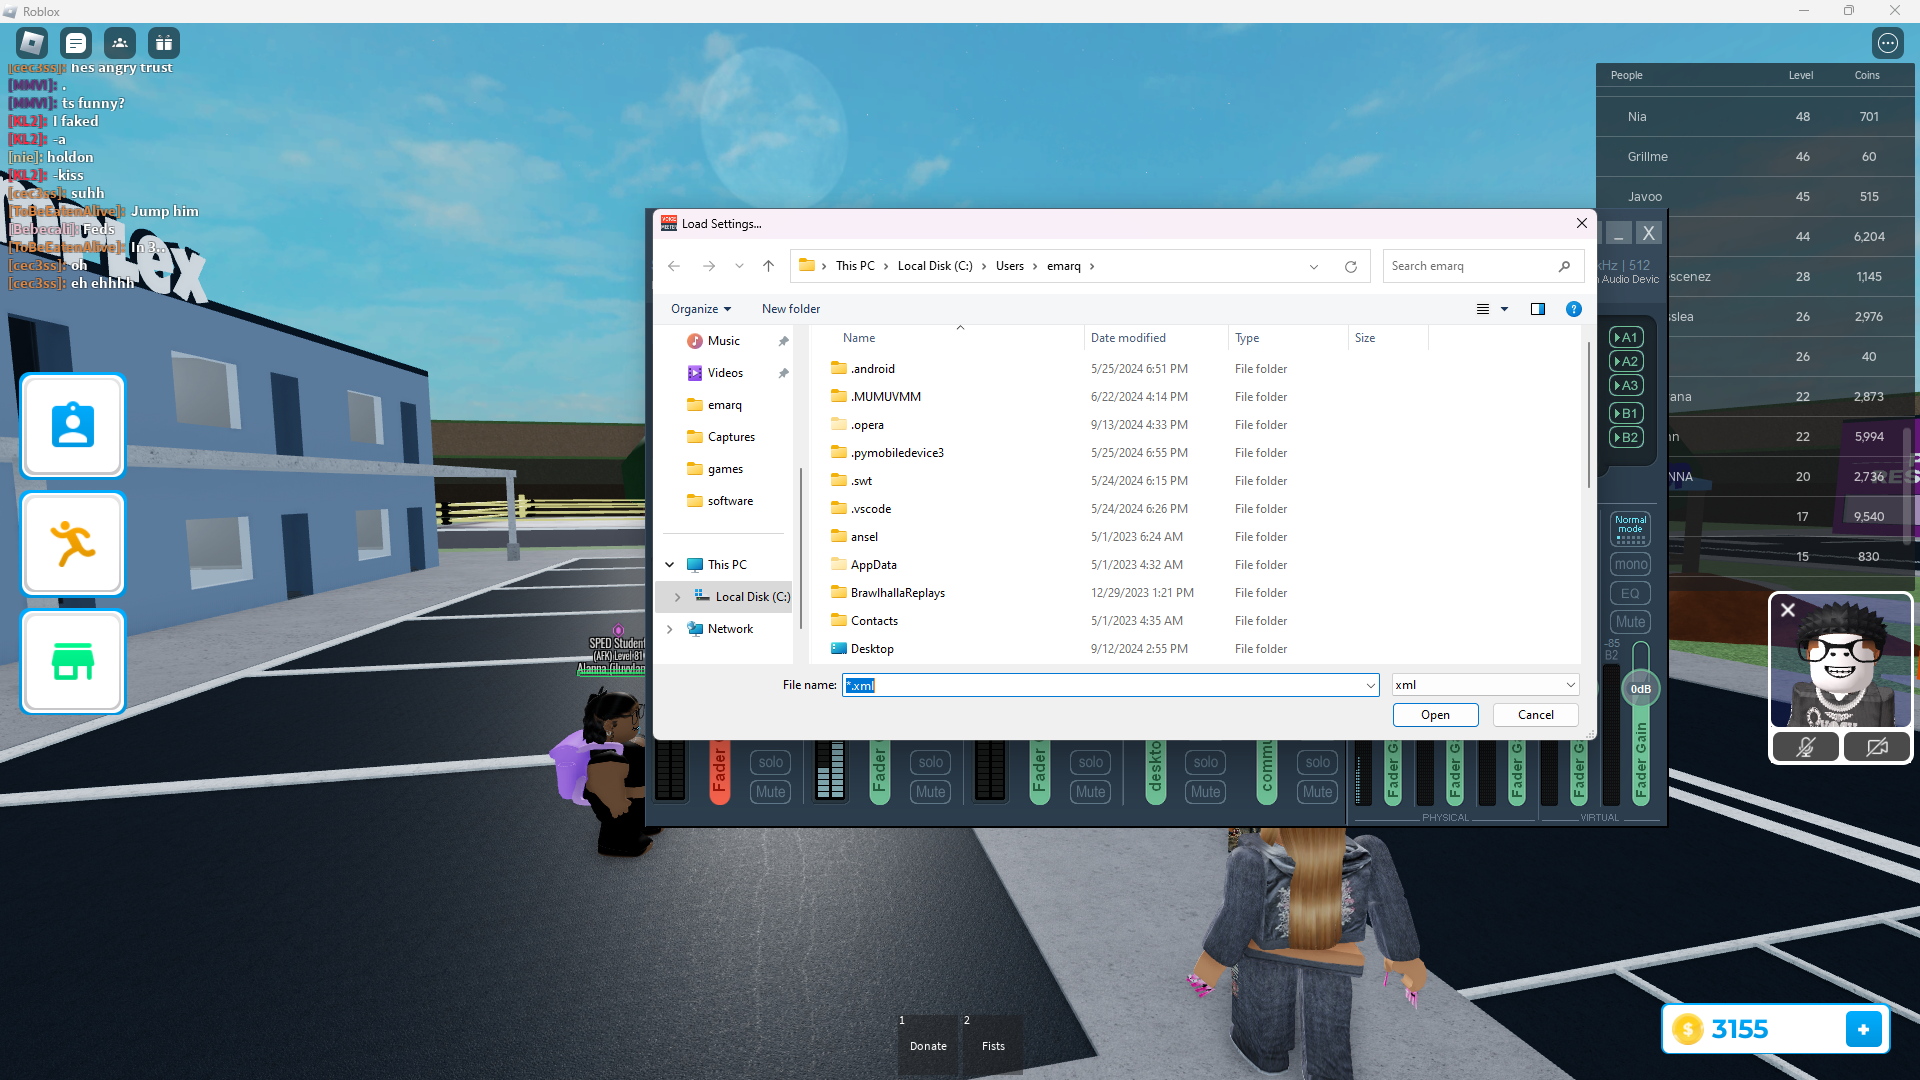Click the 0dB fader gain knob
The width and height of the screenshot is (1920, 1080).
tap(1641, 689)
